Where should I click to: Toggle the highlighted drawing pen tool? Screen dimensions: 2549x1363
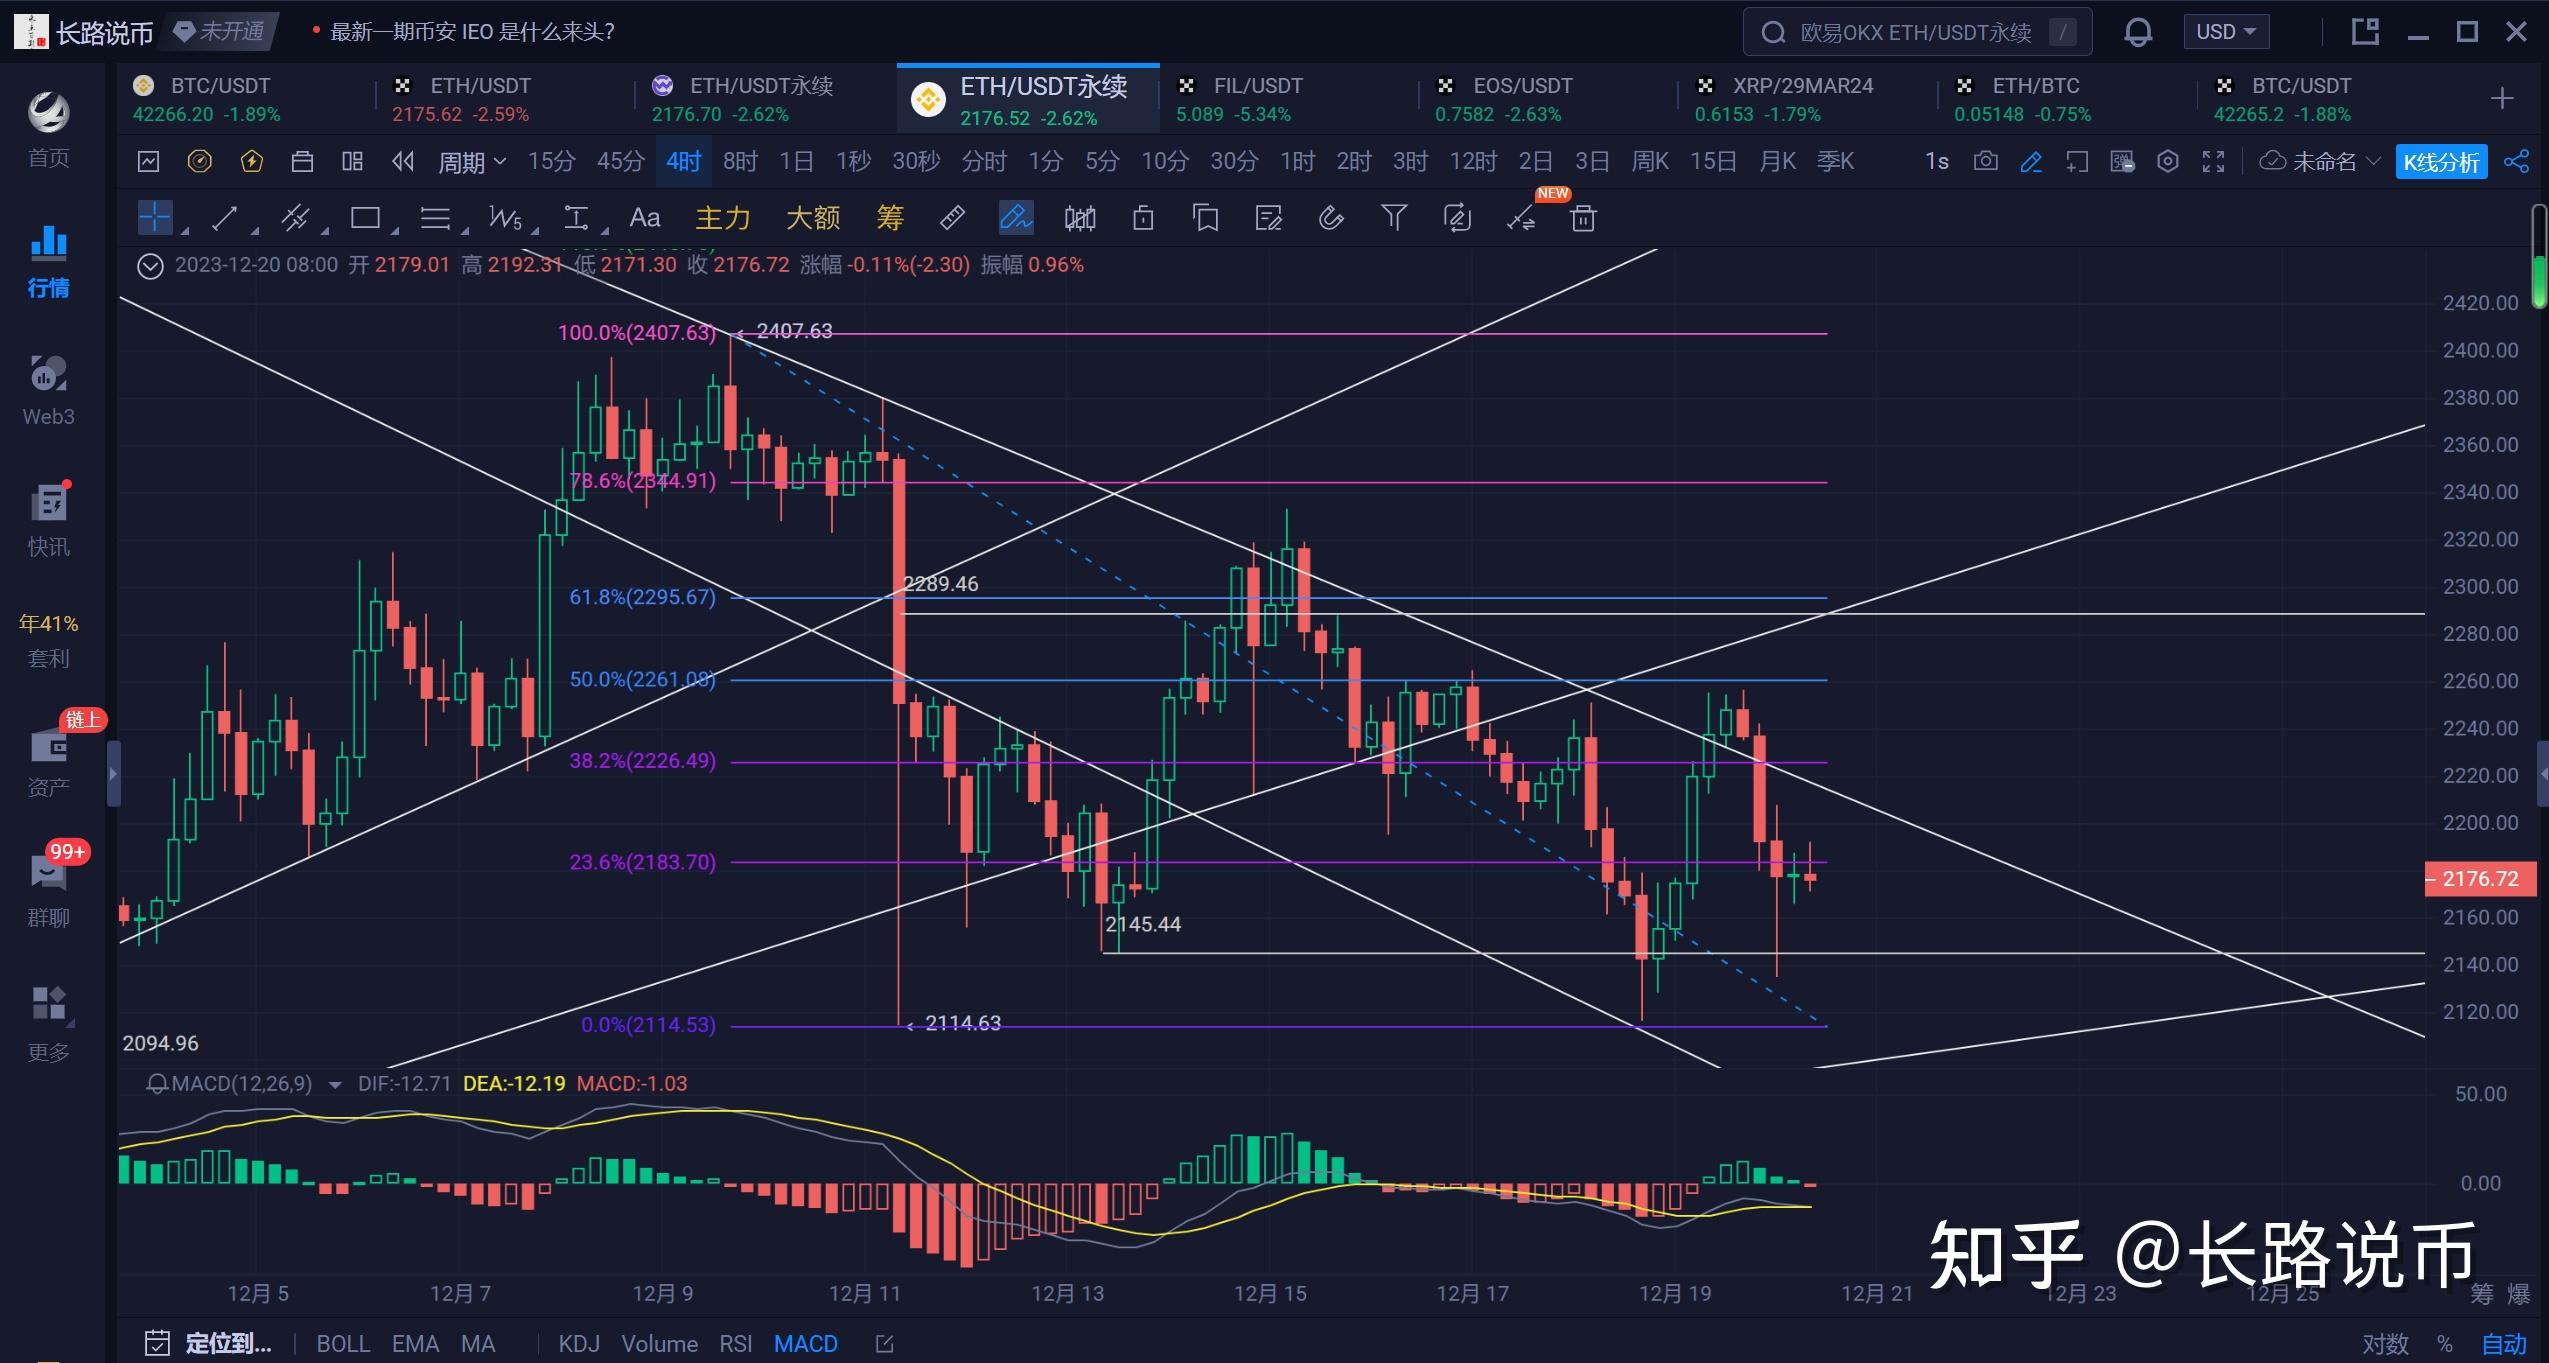tap(1015, 217)
